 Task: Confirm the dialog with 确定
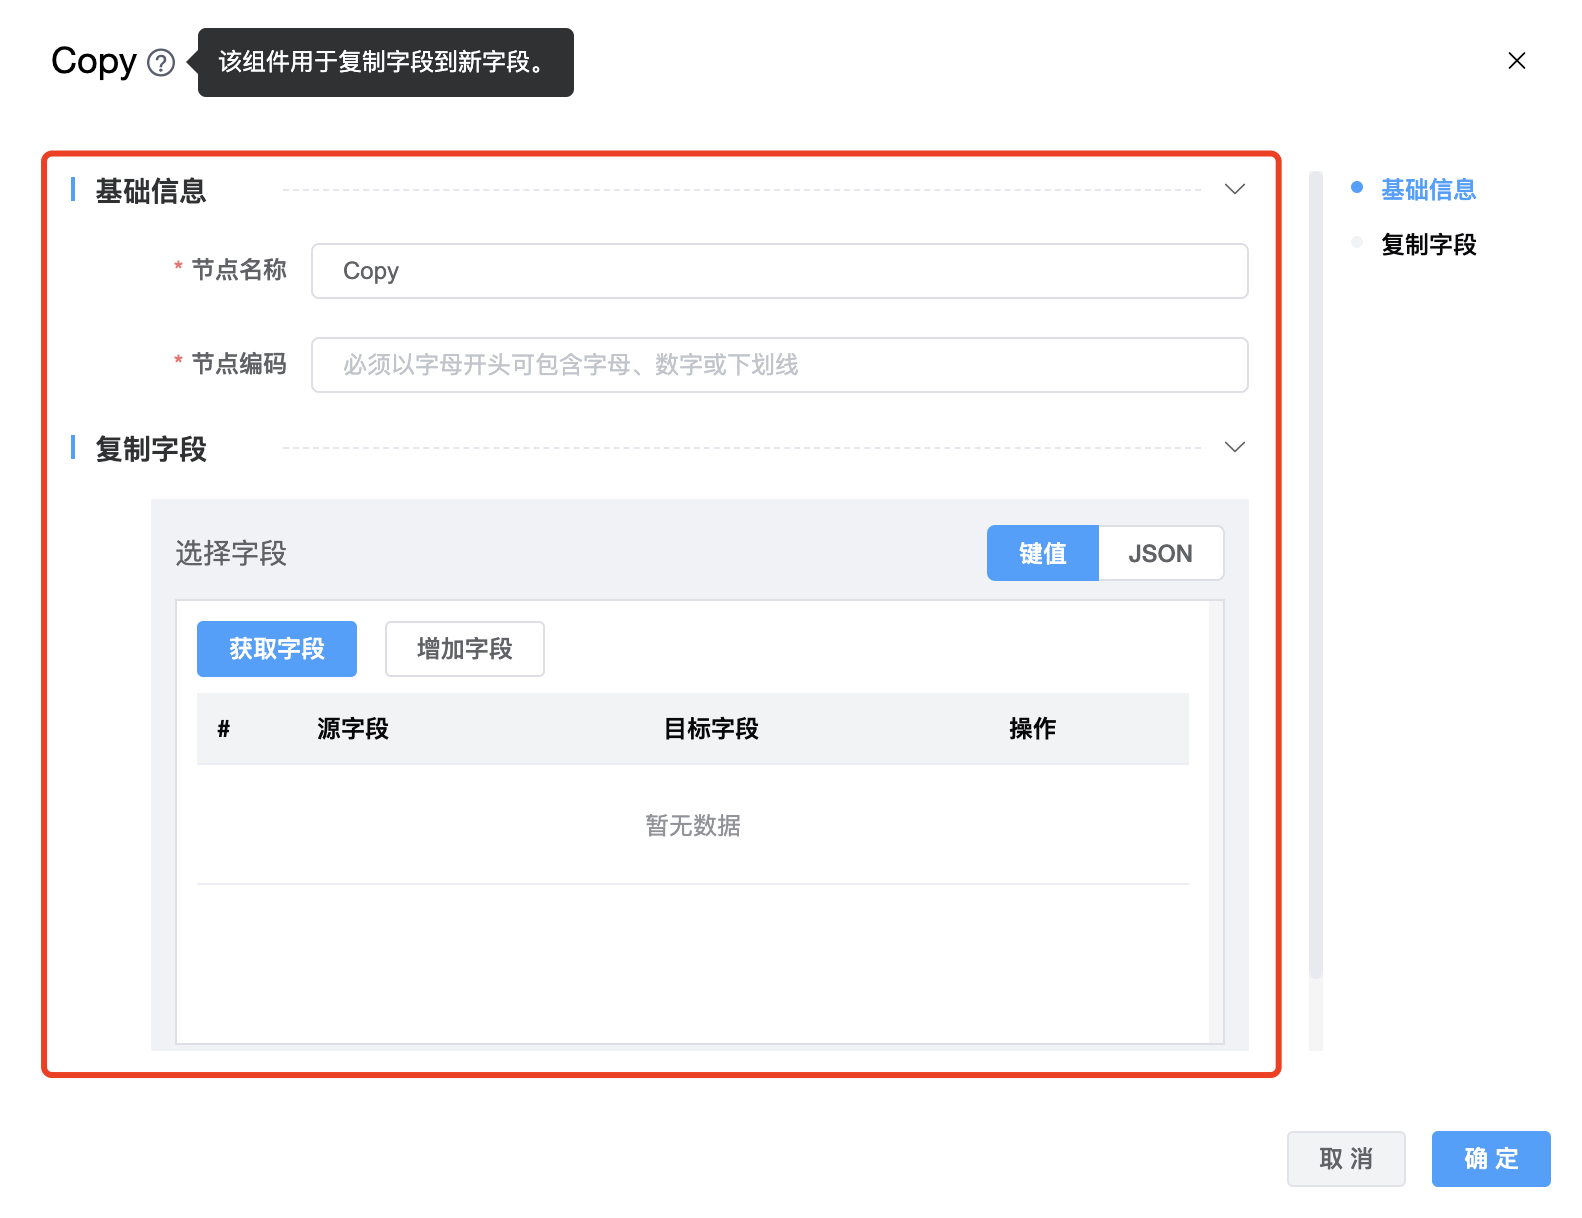(x=1491, y=1159)
